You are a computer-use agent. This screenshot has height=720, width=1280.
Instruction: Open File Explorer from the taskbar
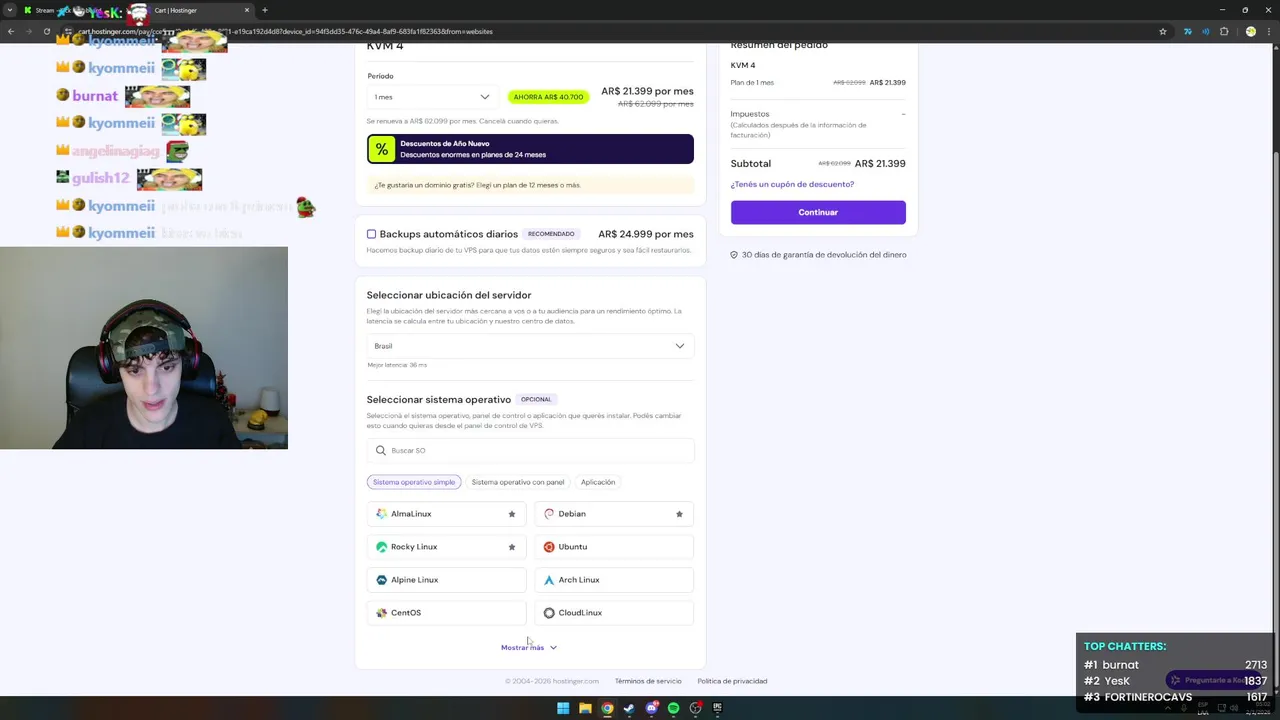click(x=585, y=708)
